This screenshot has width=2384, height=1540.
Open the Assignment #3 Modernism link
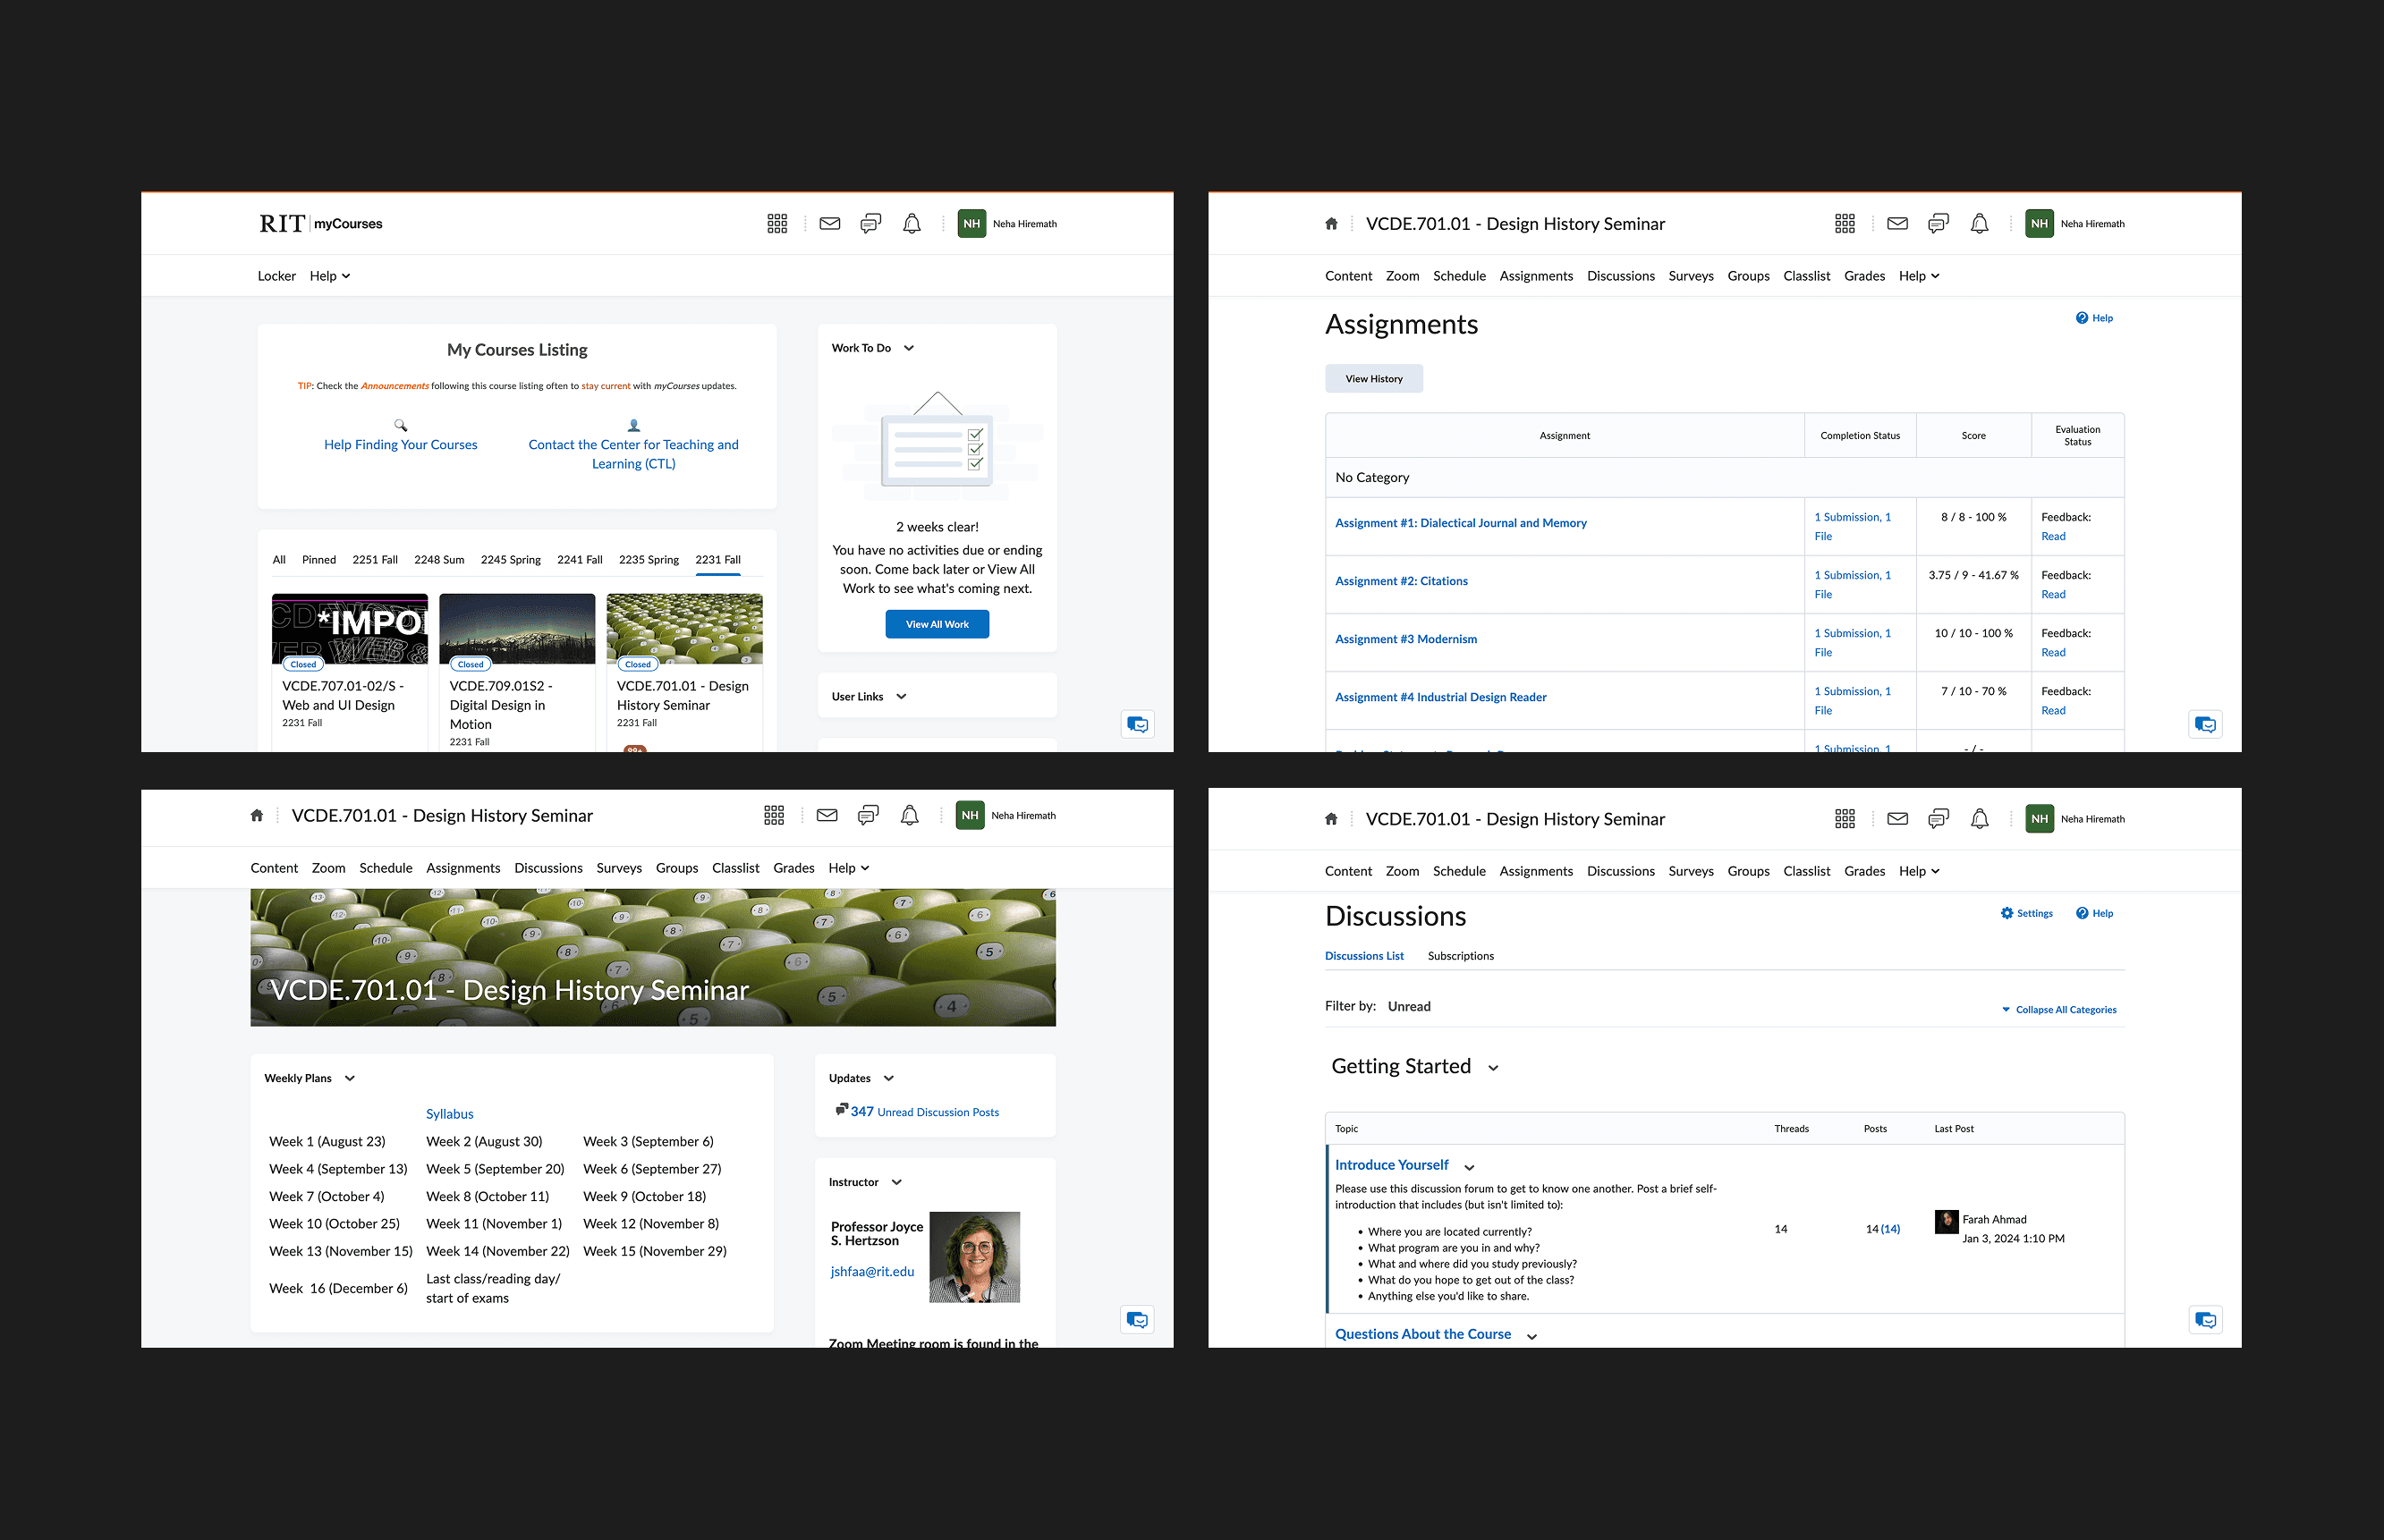(1406, 638)
